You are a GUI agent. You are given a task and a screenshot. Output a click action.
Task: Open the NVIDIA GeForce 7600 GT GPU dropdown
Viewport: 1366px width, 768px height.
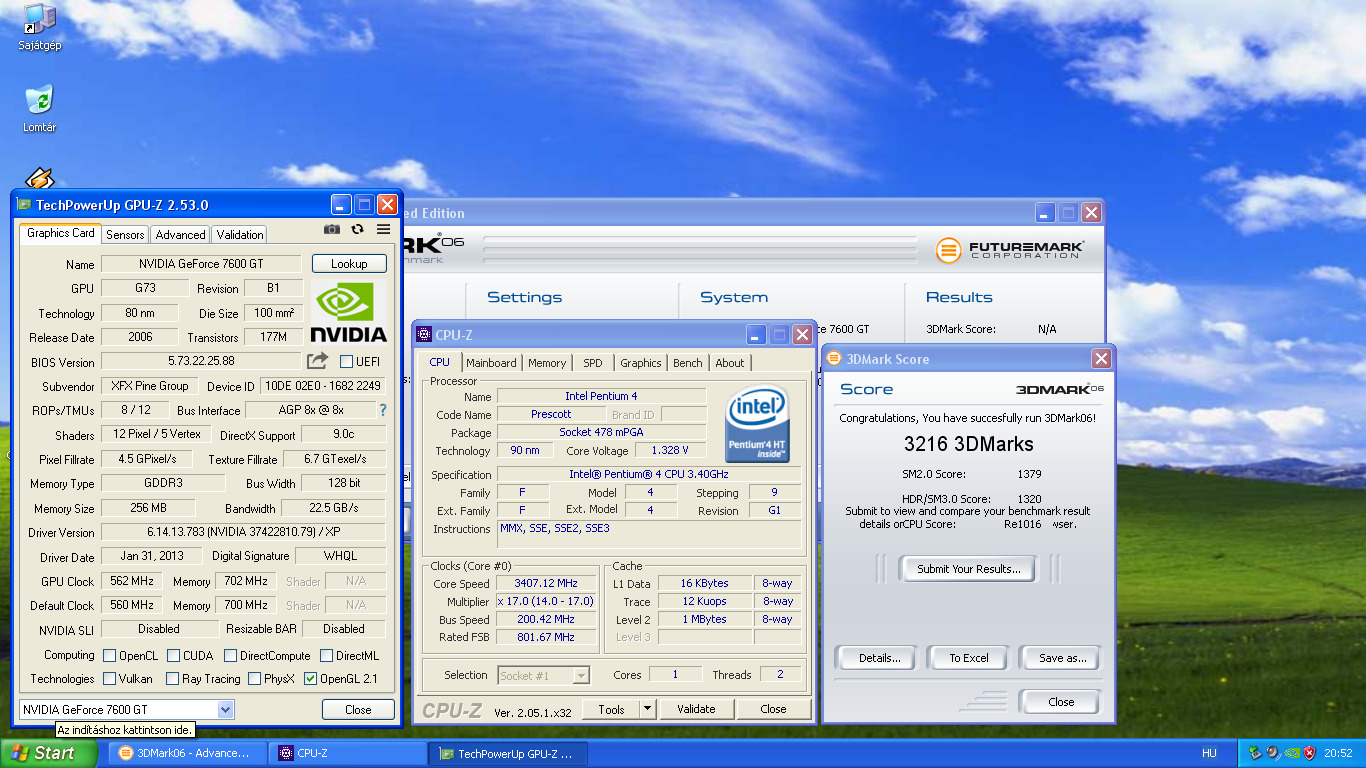225,709
